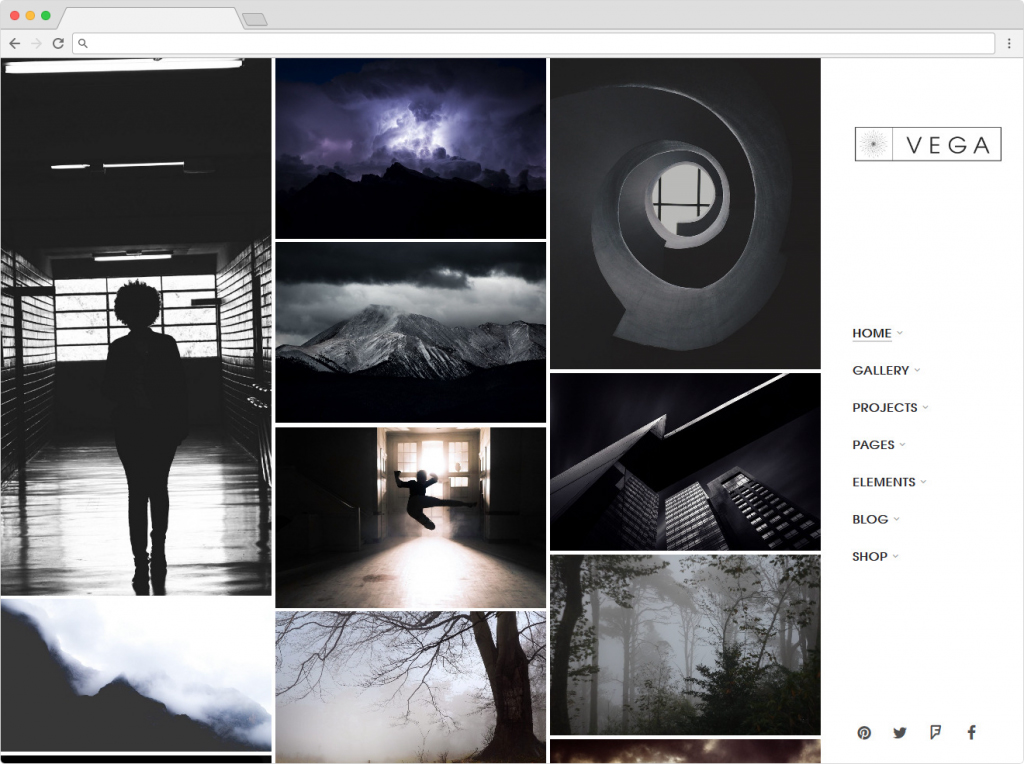
Task: Expand the Elements dropdown chevron
Action: 923,482
